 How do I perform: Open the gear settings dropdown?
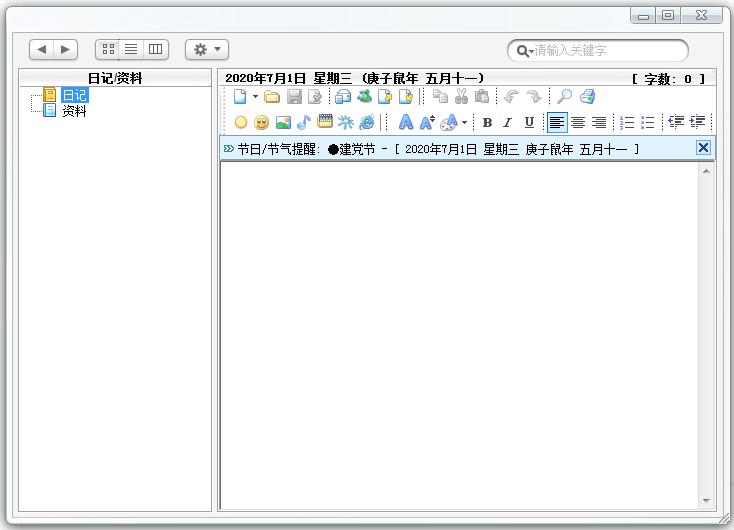207,49
